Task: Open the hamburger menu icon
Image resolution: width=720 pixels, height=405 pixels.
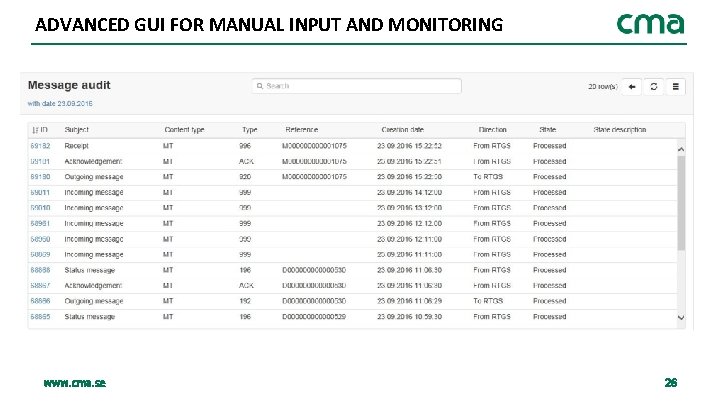Action: 675,87
